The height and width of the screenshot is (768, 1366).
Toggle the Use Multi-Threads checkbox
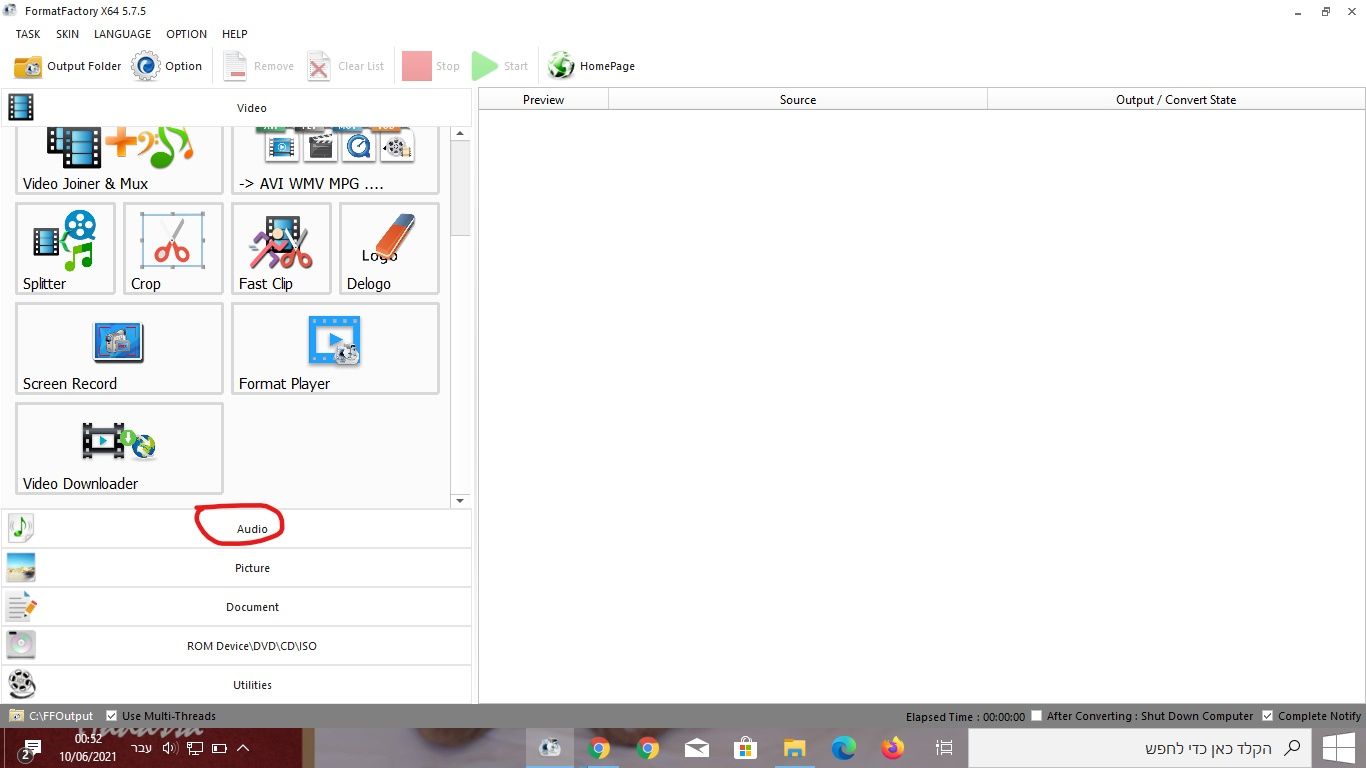111,716
